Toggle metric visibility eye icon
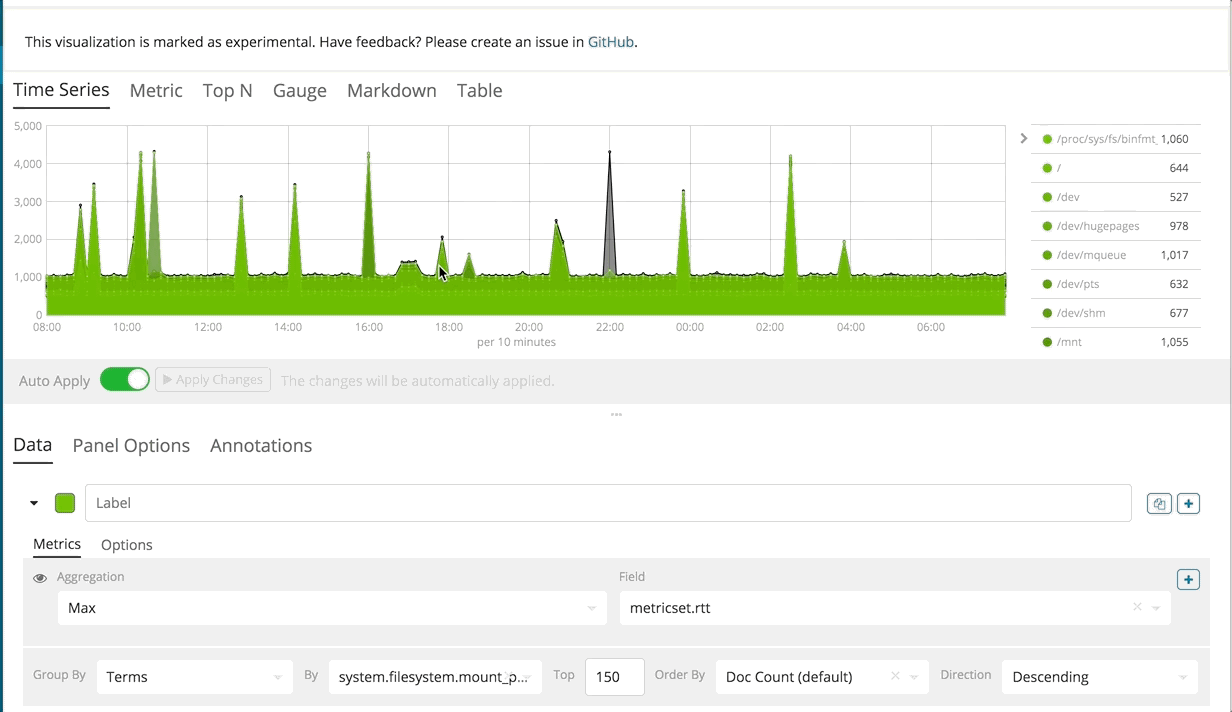The image size is (1232, 712). [x=40, y=578]
